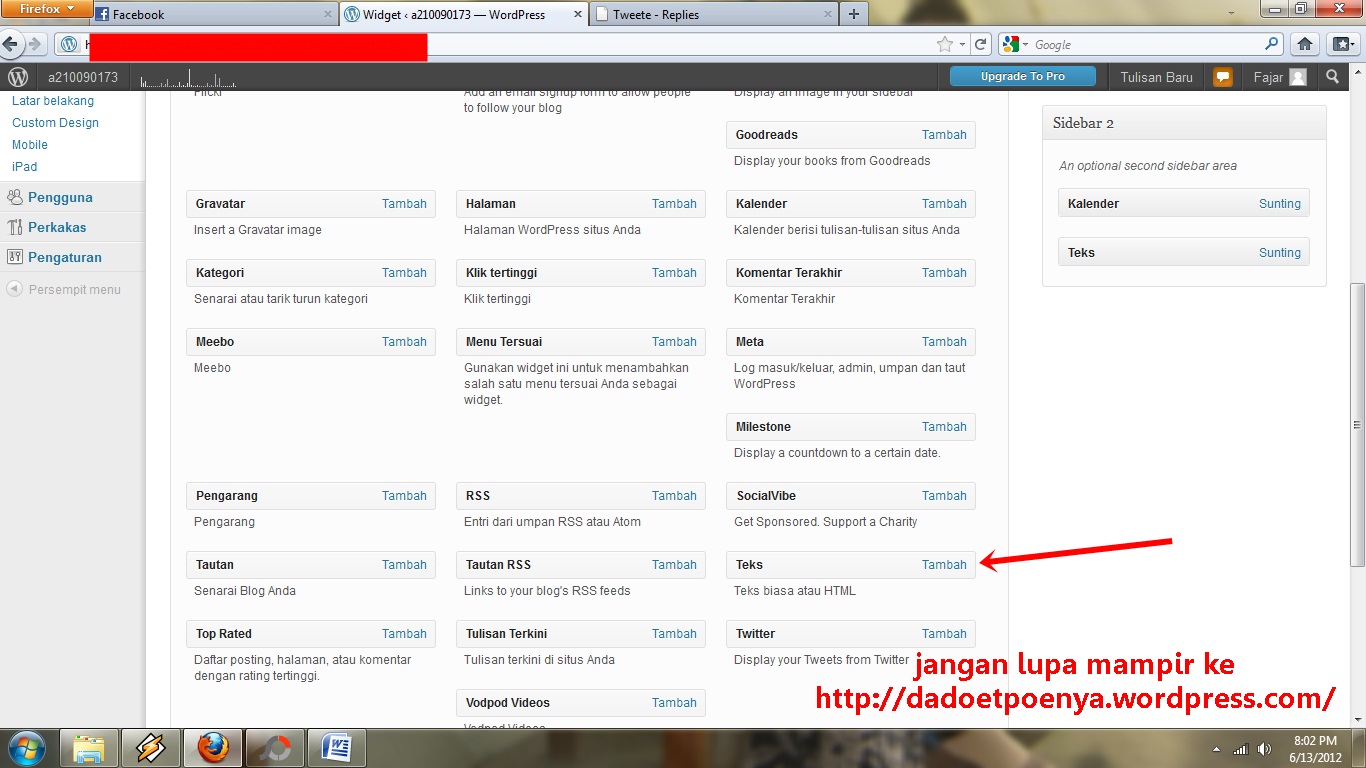The width and height of the screenshot is (1366, 768).
Task: Open Windows Explorer from the taskbar
Action: (x=89, y=748)
